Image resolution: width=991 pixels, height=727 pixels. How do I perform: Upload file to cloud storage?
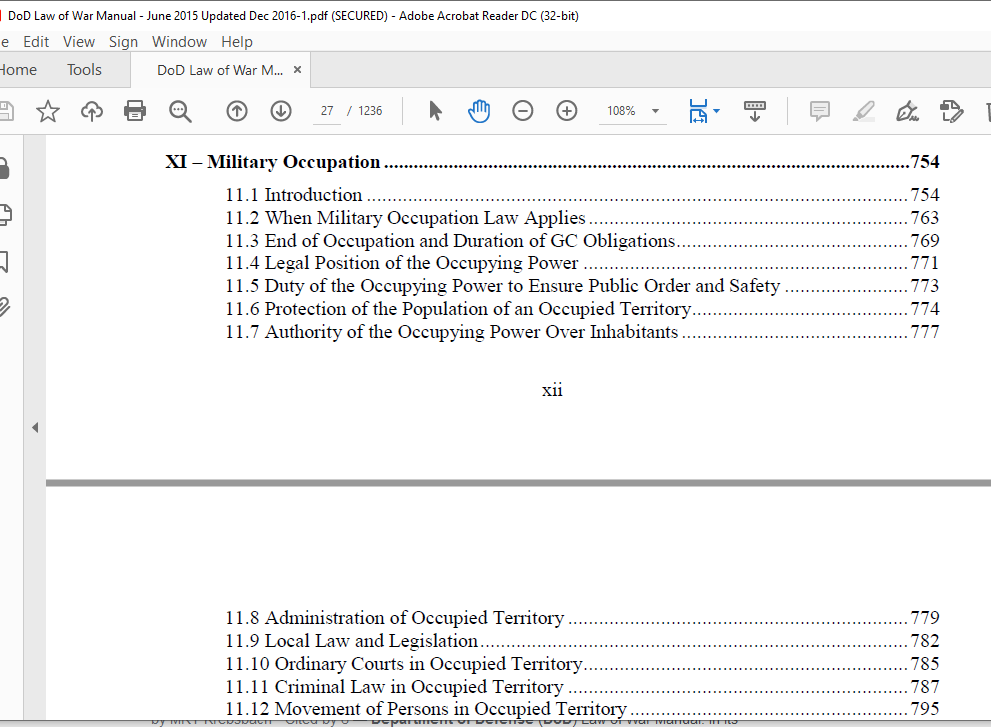pos(92,111)
